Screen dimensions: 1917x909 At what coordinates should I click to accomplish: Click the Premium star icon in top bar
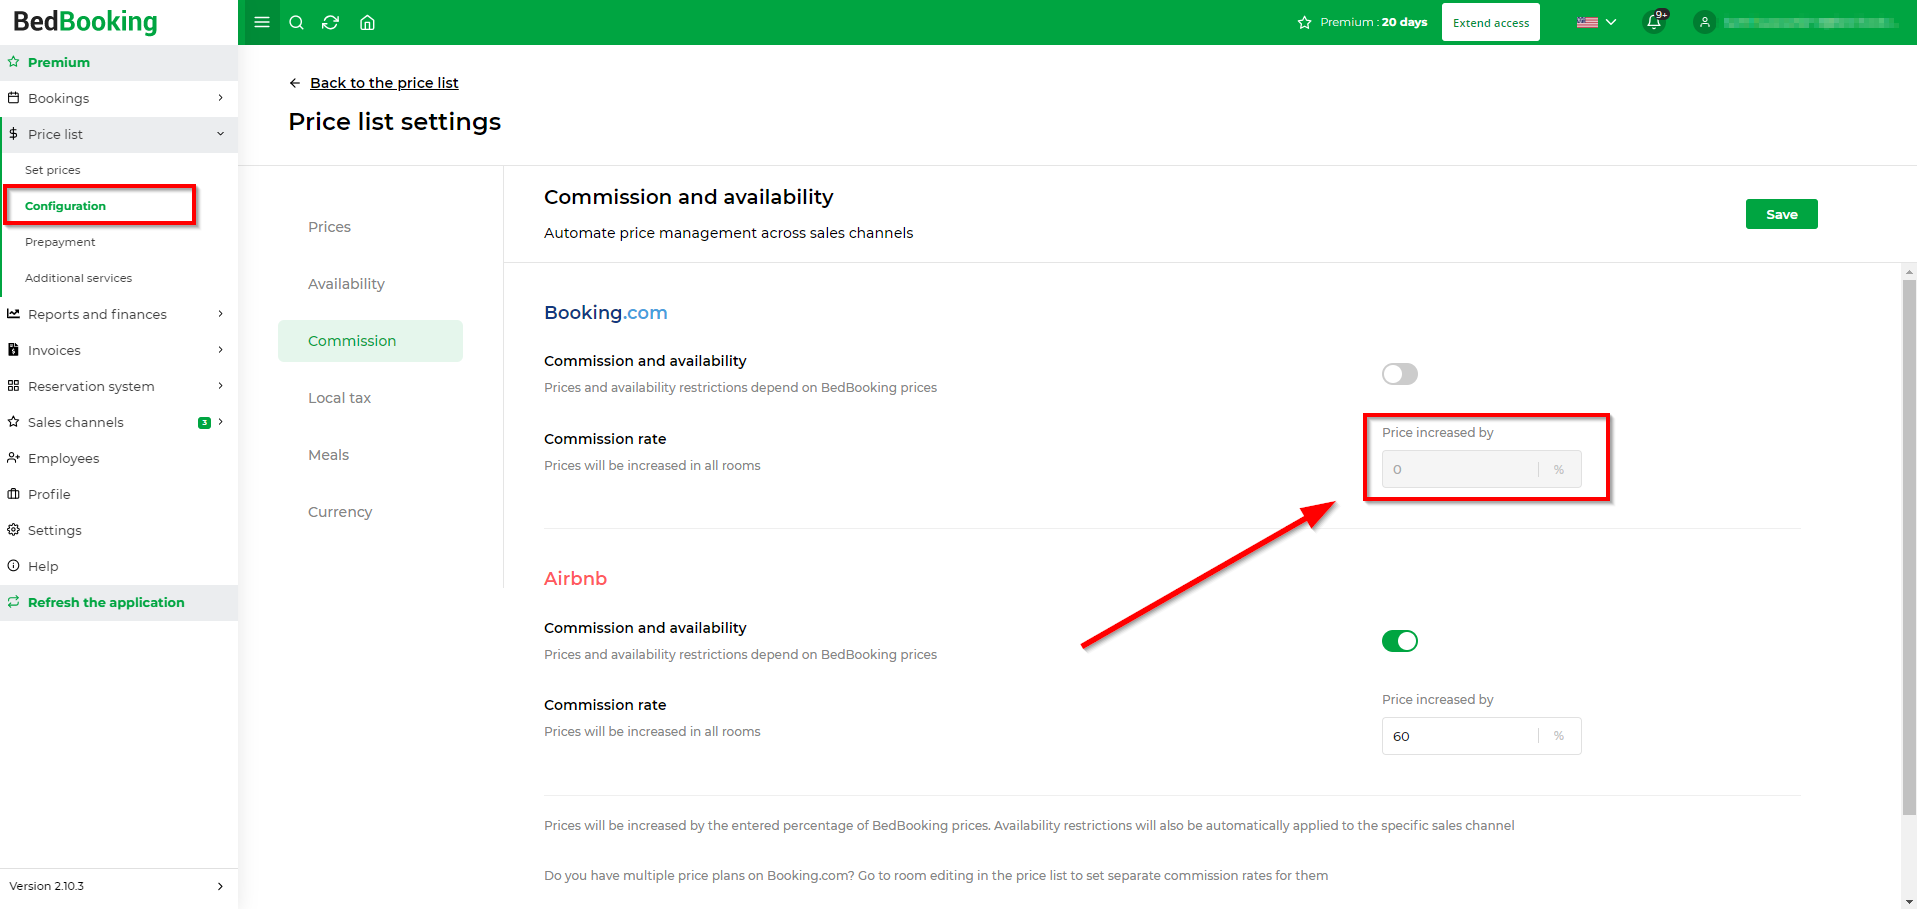click(x=1304, y=22)
